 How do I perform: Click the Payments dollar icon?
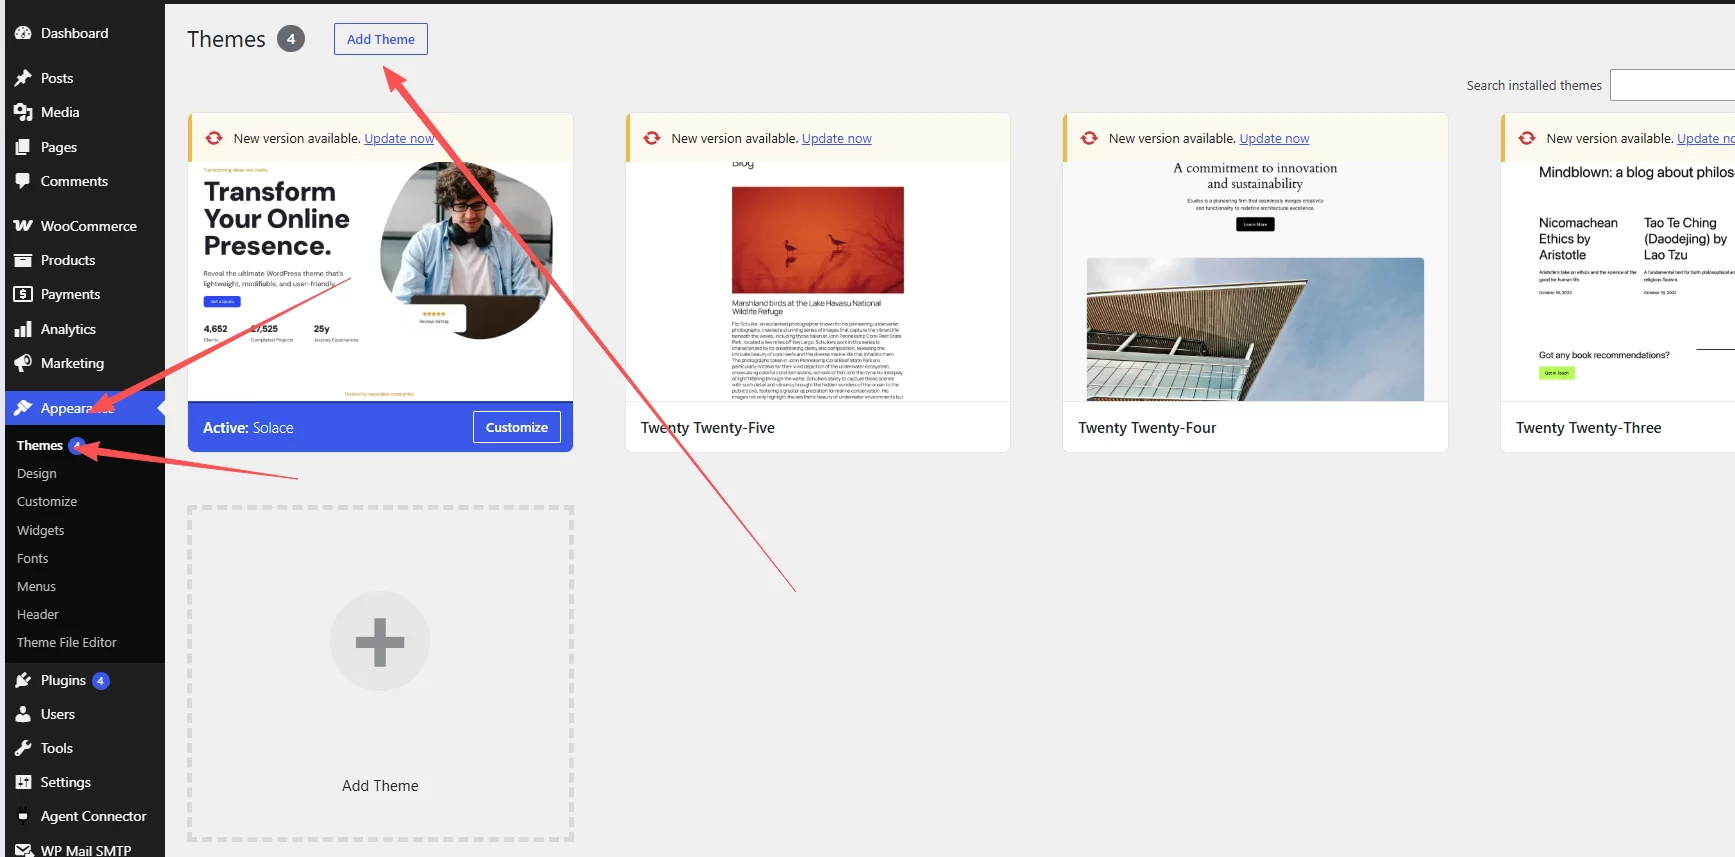[x=23, y=294]
